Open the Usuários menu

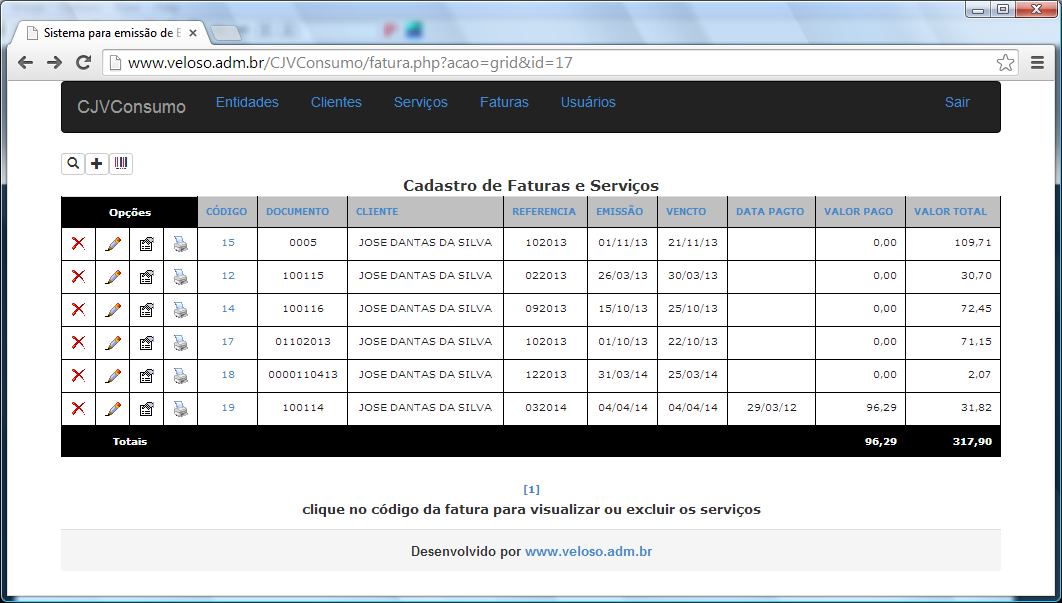point(588,102)
